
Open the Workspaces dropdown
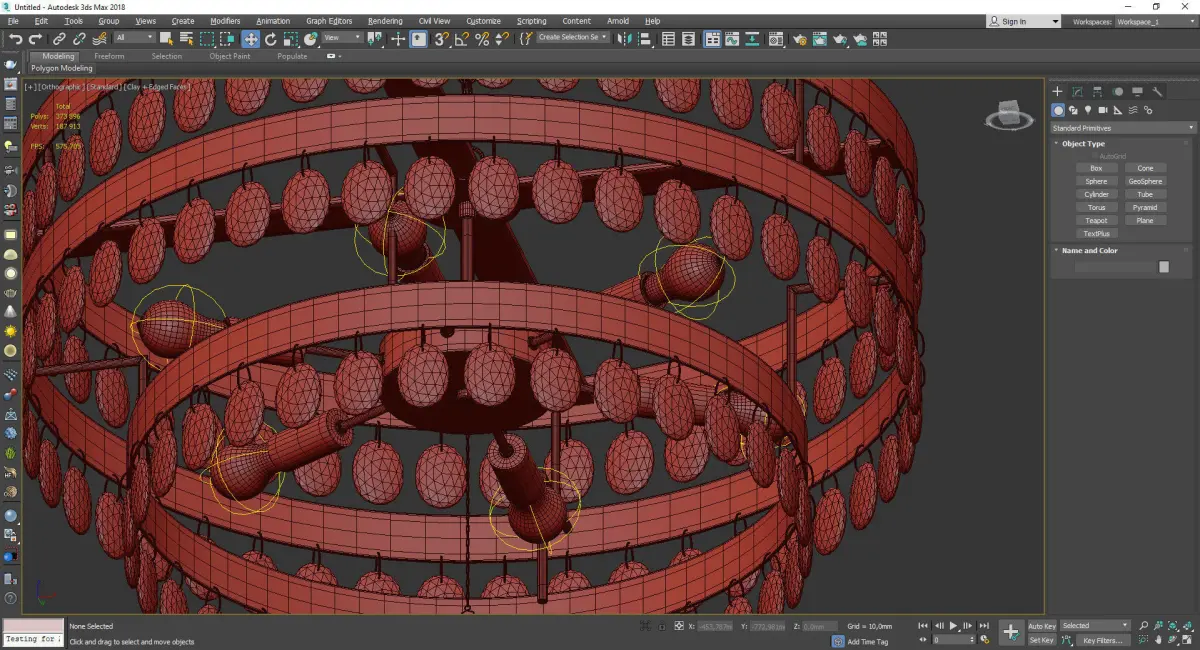1155,21
